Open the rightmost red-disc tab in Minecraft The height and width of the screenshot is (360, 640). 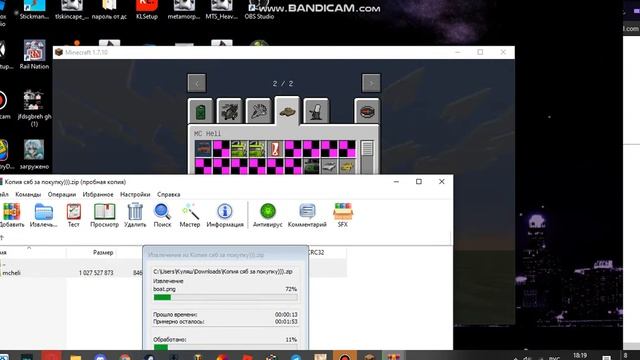pyautogui.click(x=367, y=111)
